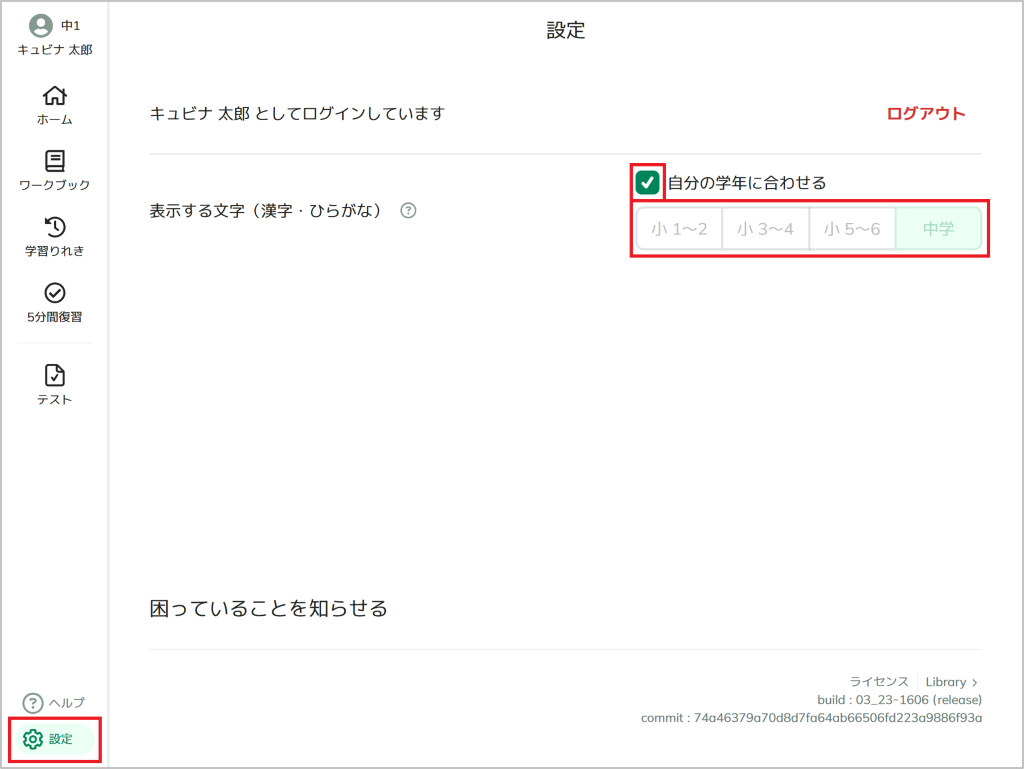Click キュビナ 太郎 としてログインしています text
This screenshot has width=1024, height=769.
pyautogui.click(x=297, y=114)
